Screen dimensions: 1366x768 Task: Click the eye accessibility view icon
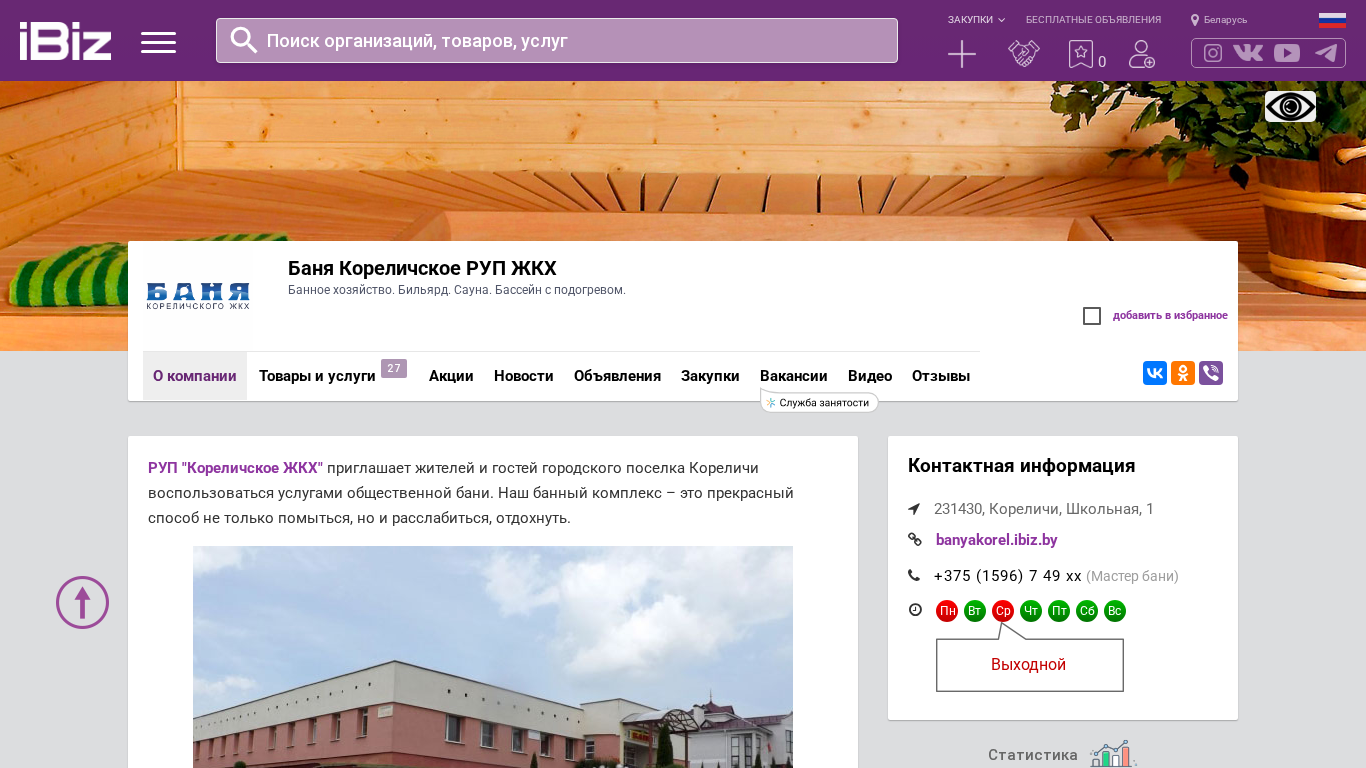[1290, 106]
